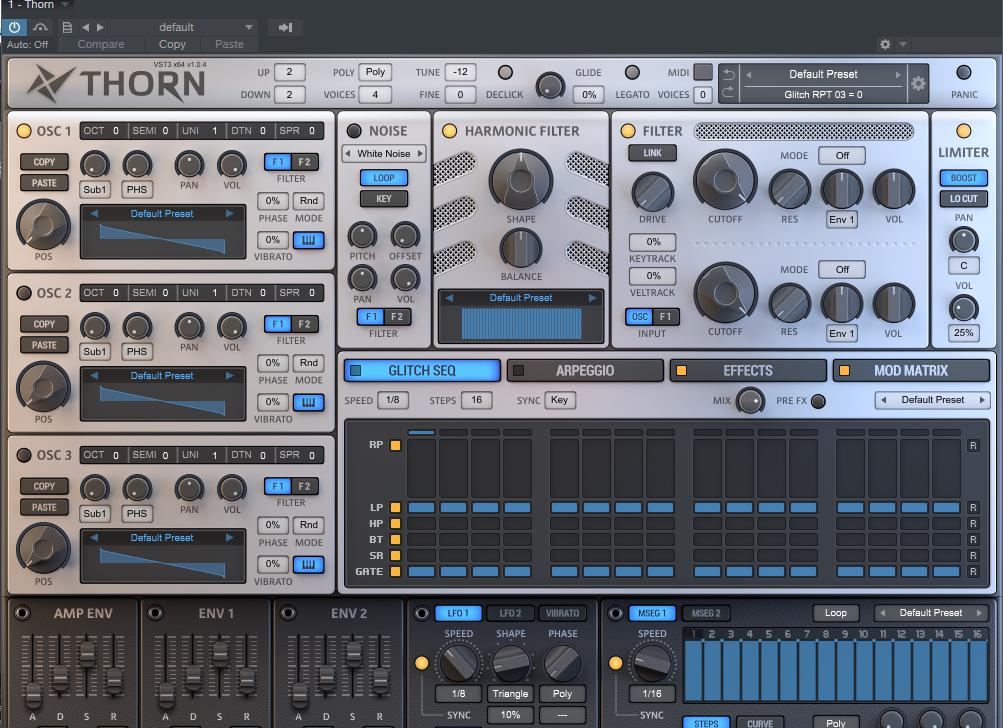Open the host settings gear icon

[885, 44]
